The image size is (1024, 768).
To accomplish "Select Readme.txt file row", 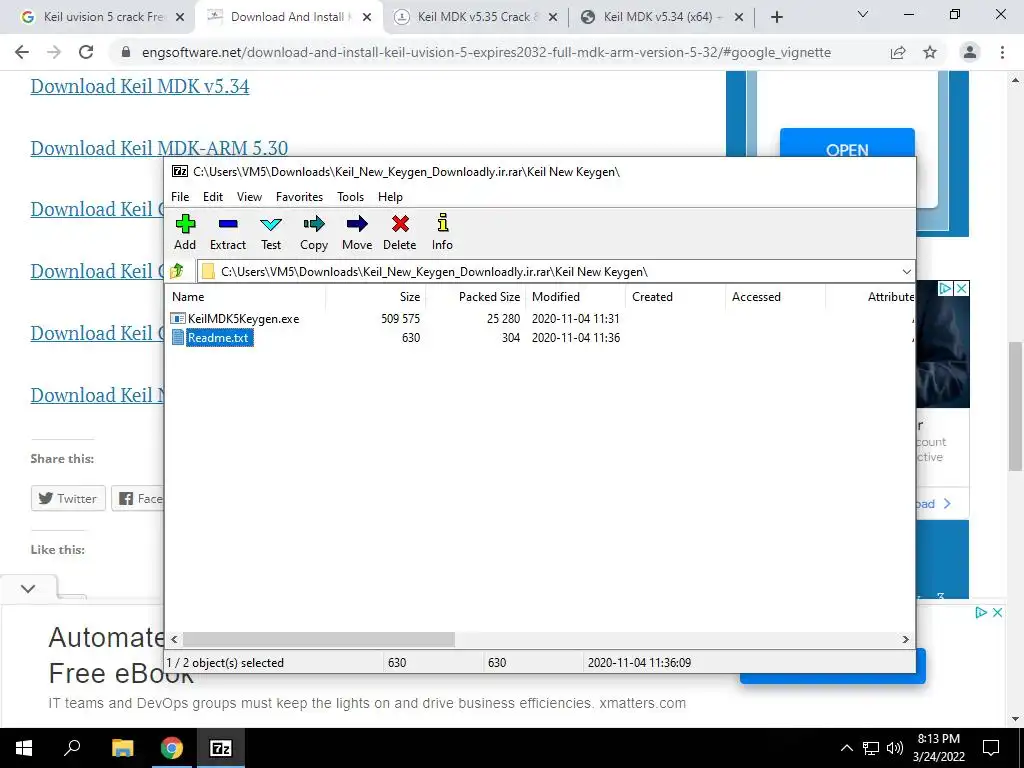I will coord(539,338).
